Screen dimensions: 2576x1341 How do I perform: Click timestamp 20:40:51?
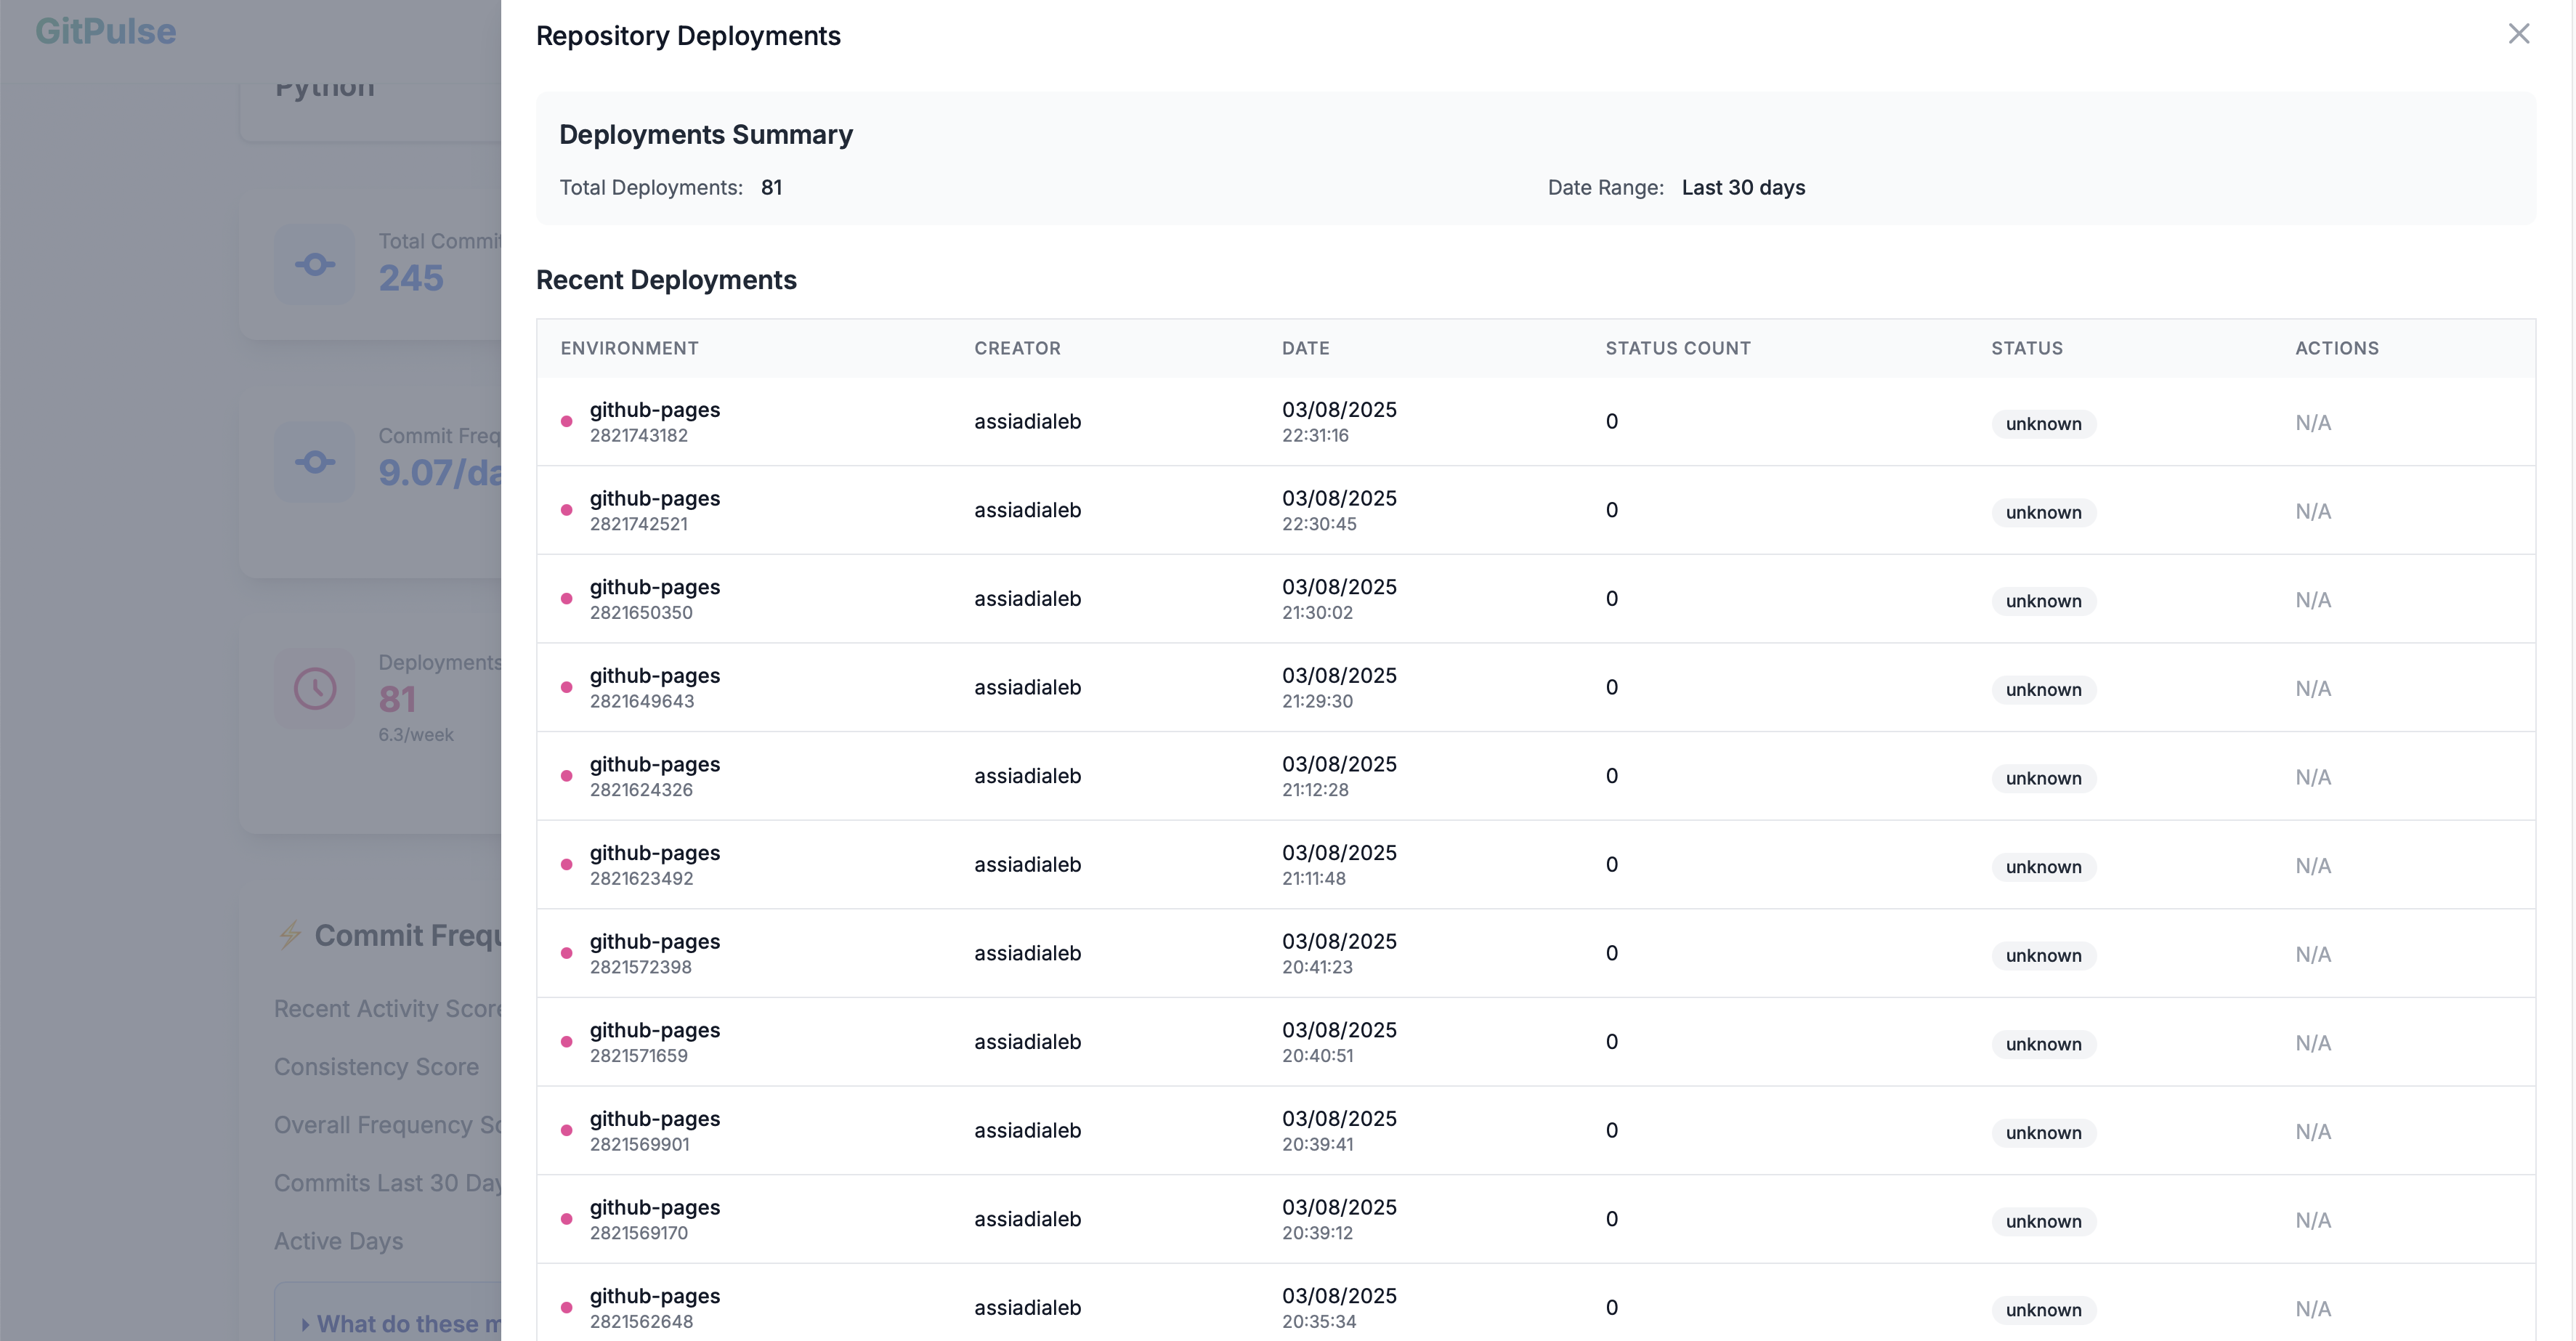tap(1317, 1056)
